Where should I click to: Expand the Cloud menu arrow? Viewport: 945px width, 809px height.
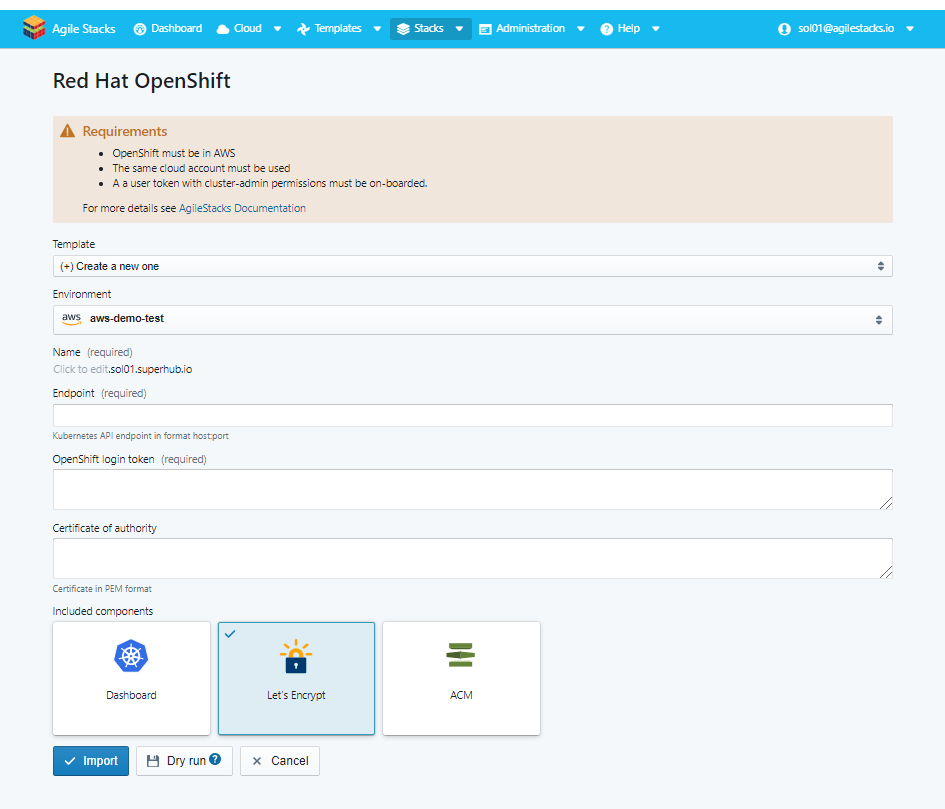(x=277, y=29)
